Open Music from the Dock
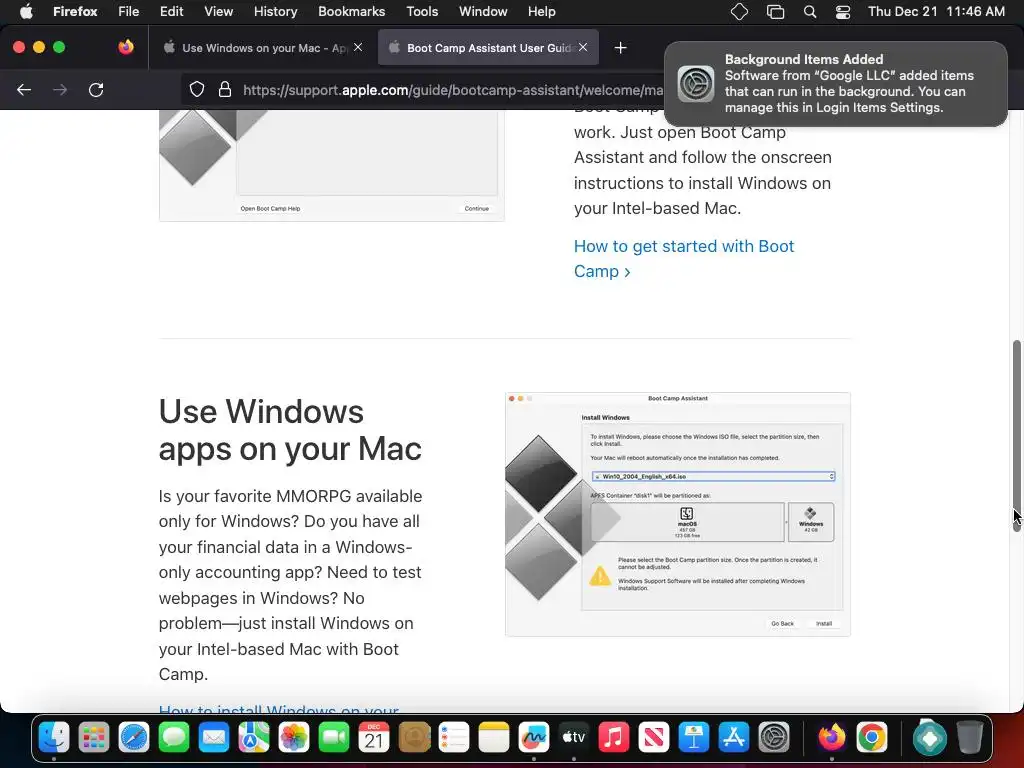The height and width of the screenshot is (768, 1024). 613,738
